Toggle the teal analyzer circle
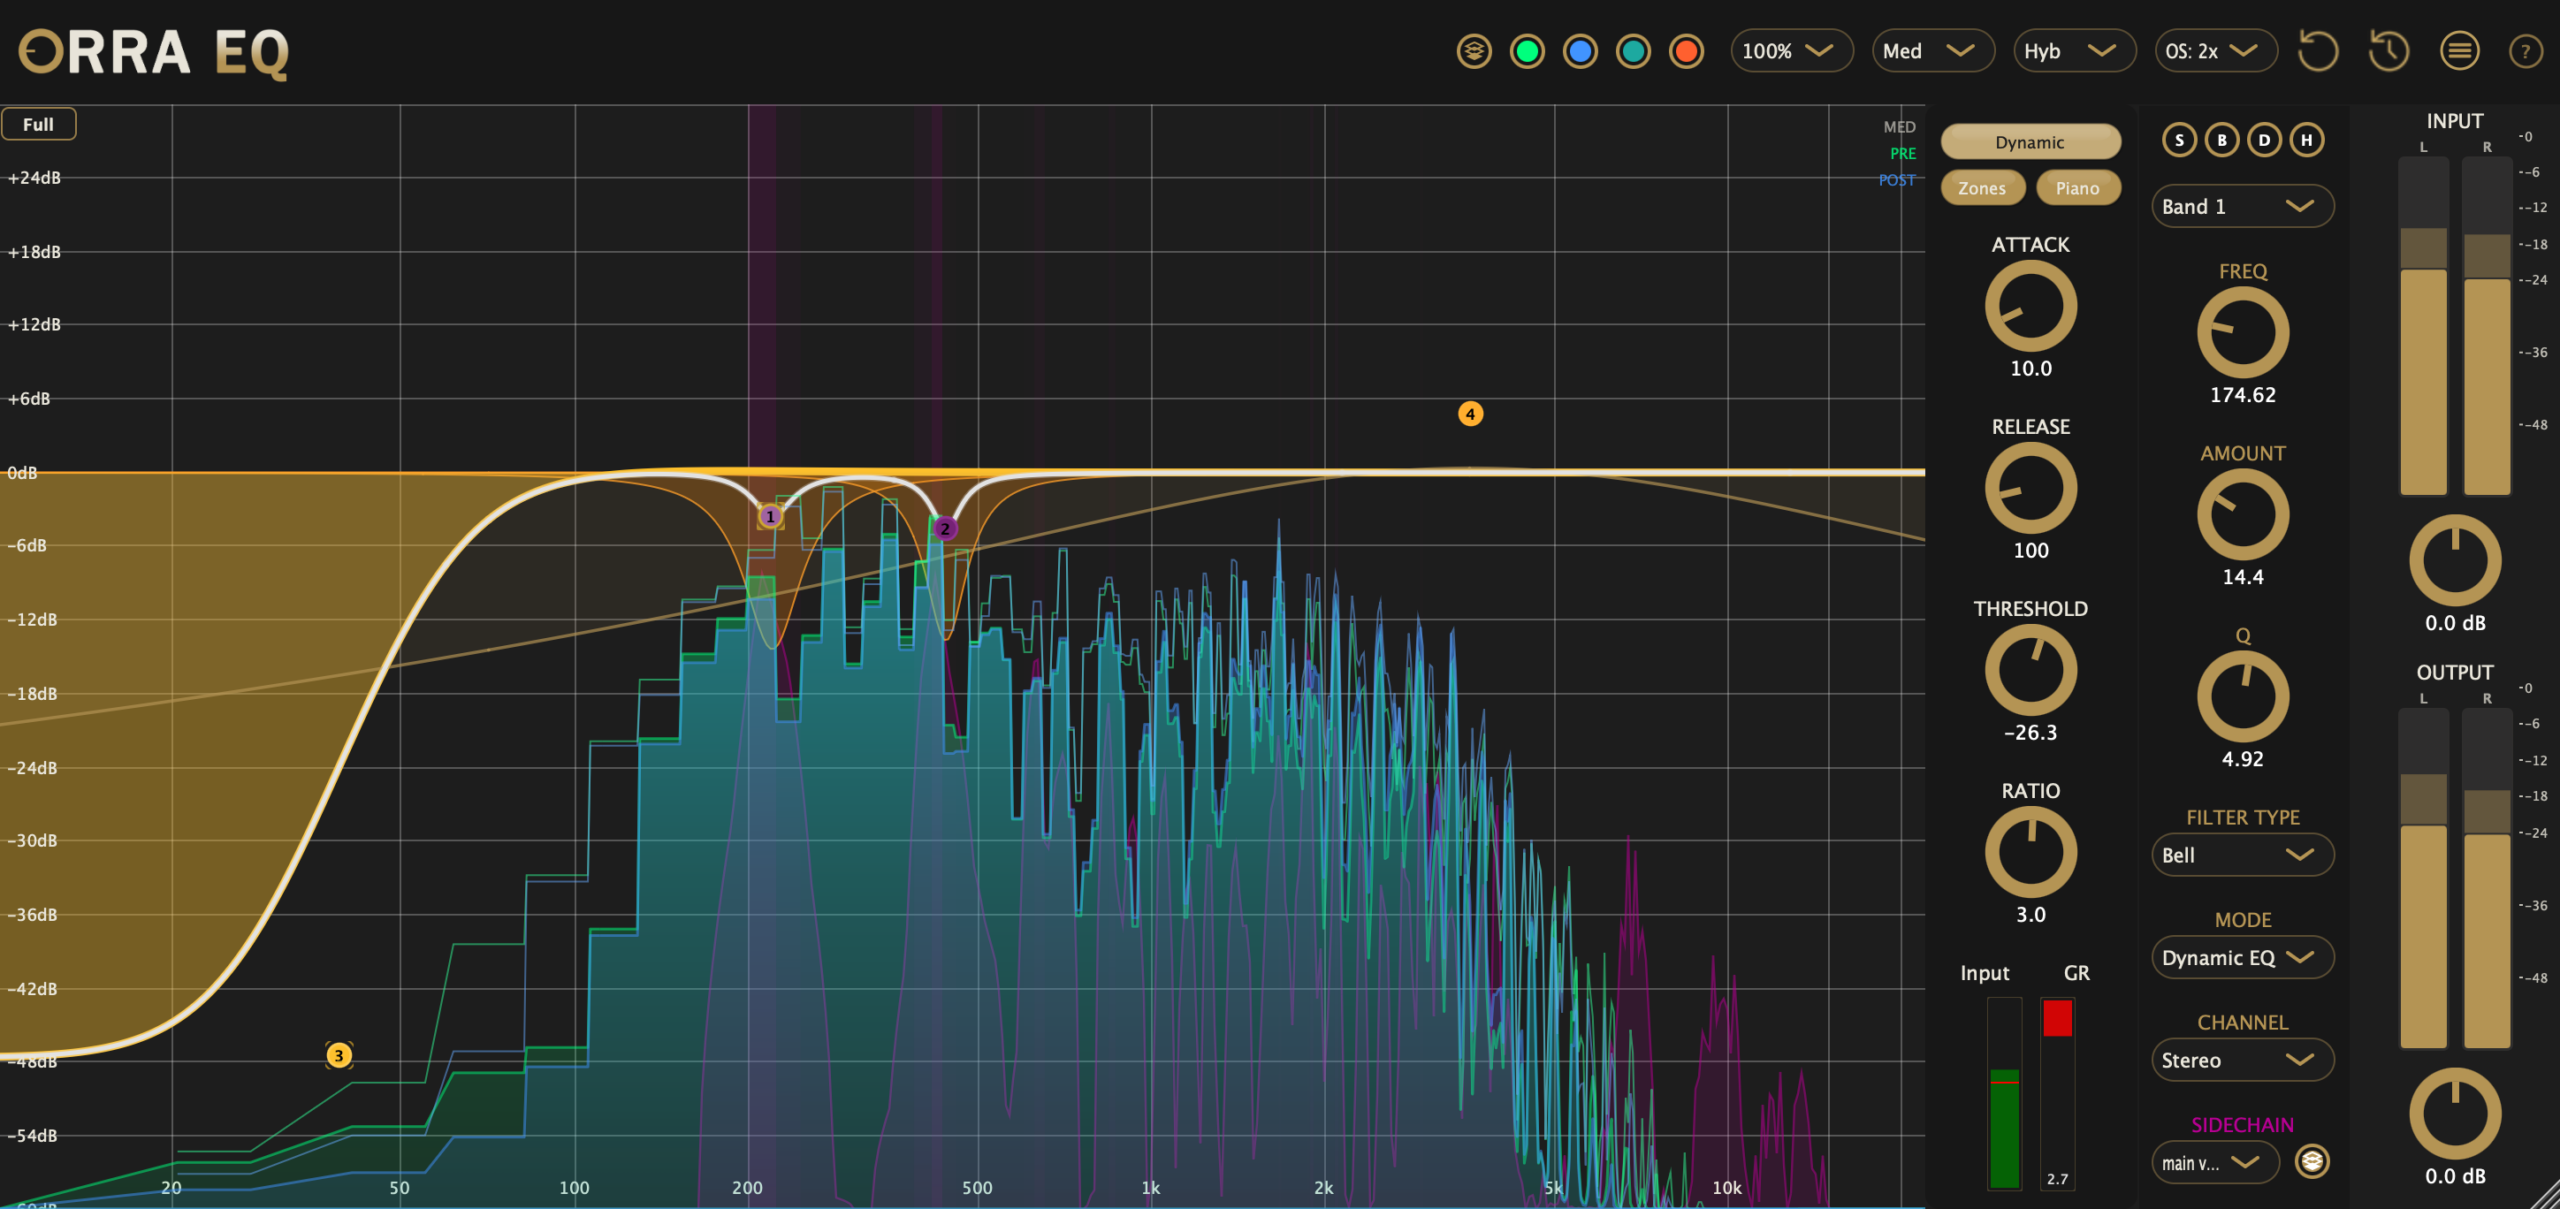This screenshot has height=1209, width=2560. point(1633,51)
